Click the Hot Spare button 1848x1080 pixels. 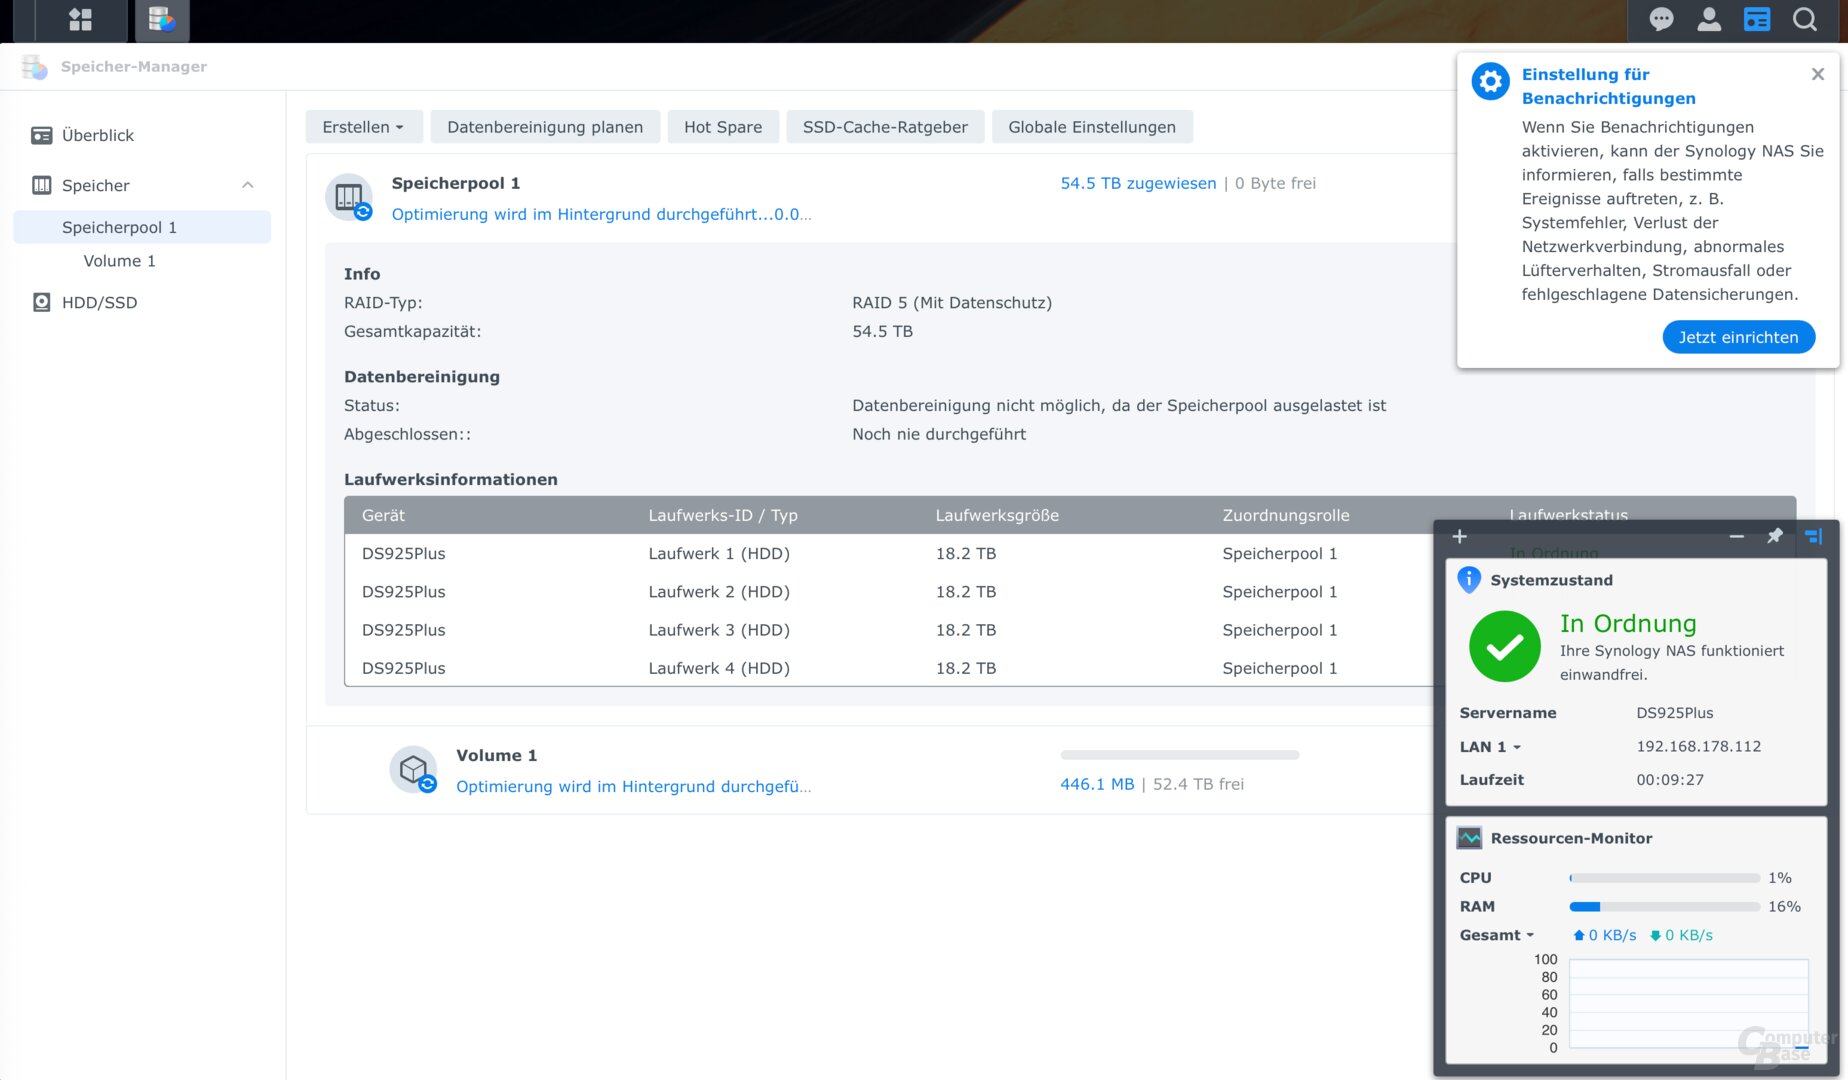[x=723, y=127]
